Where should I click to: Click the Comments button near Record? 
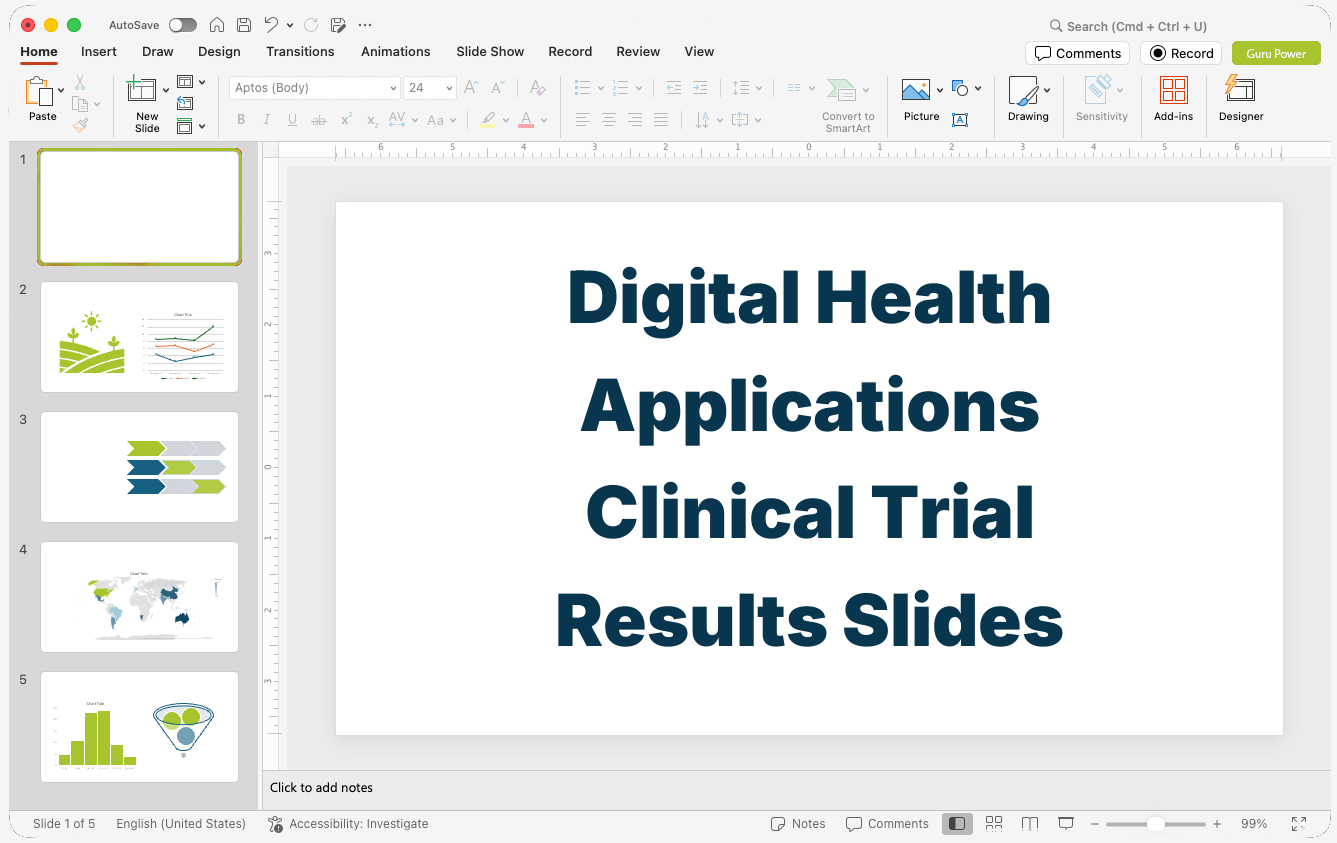[1077, 53]
